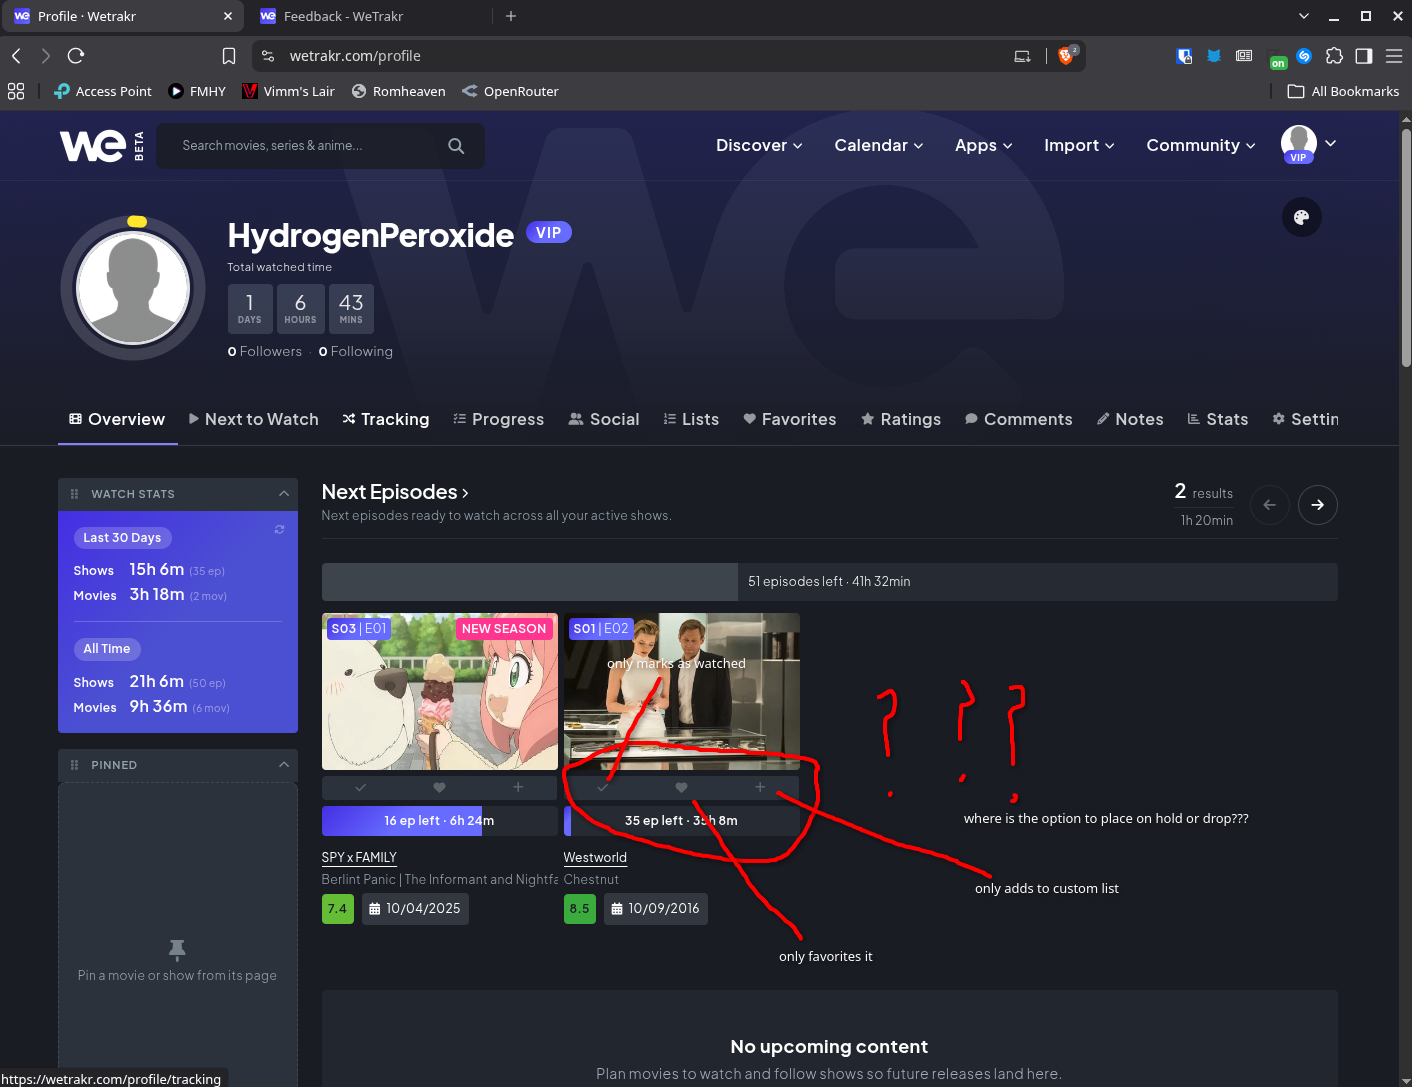Click the refresh icon in Watch Stats

click(x=279, y=529)
